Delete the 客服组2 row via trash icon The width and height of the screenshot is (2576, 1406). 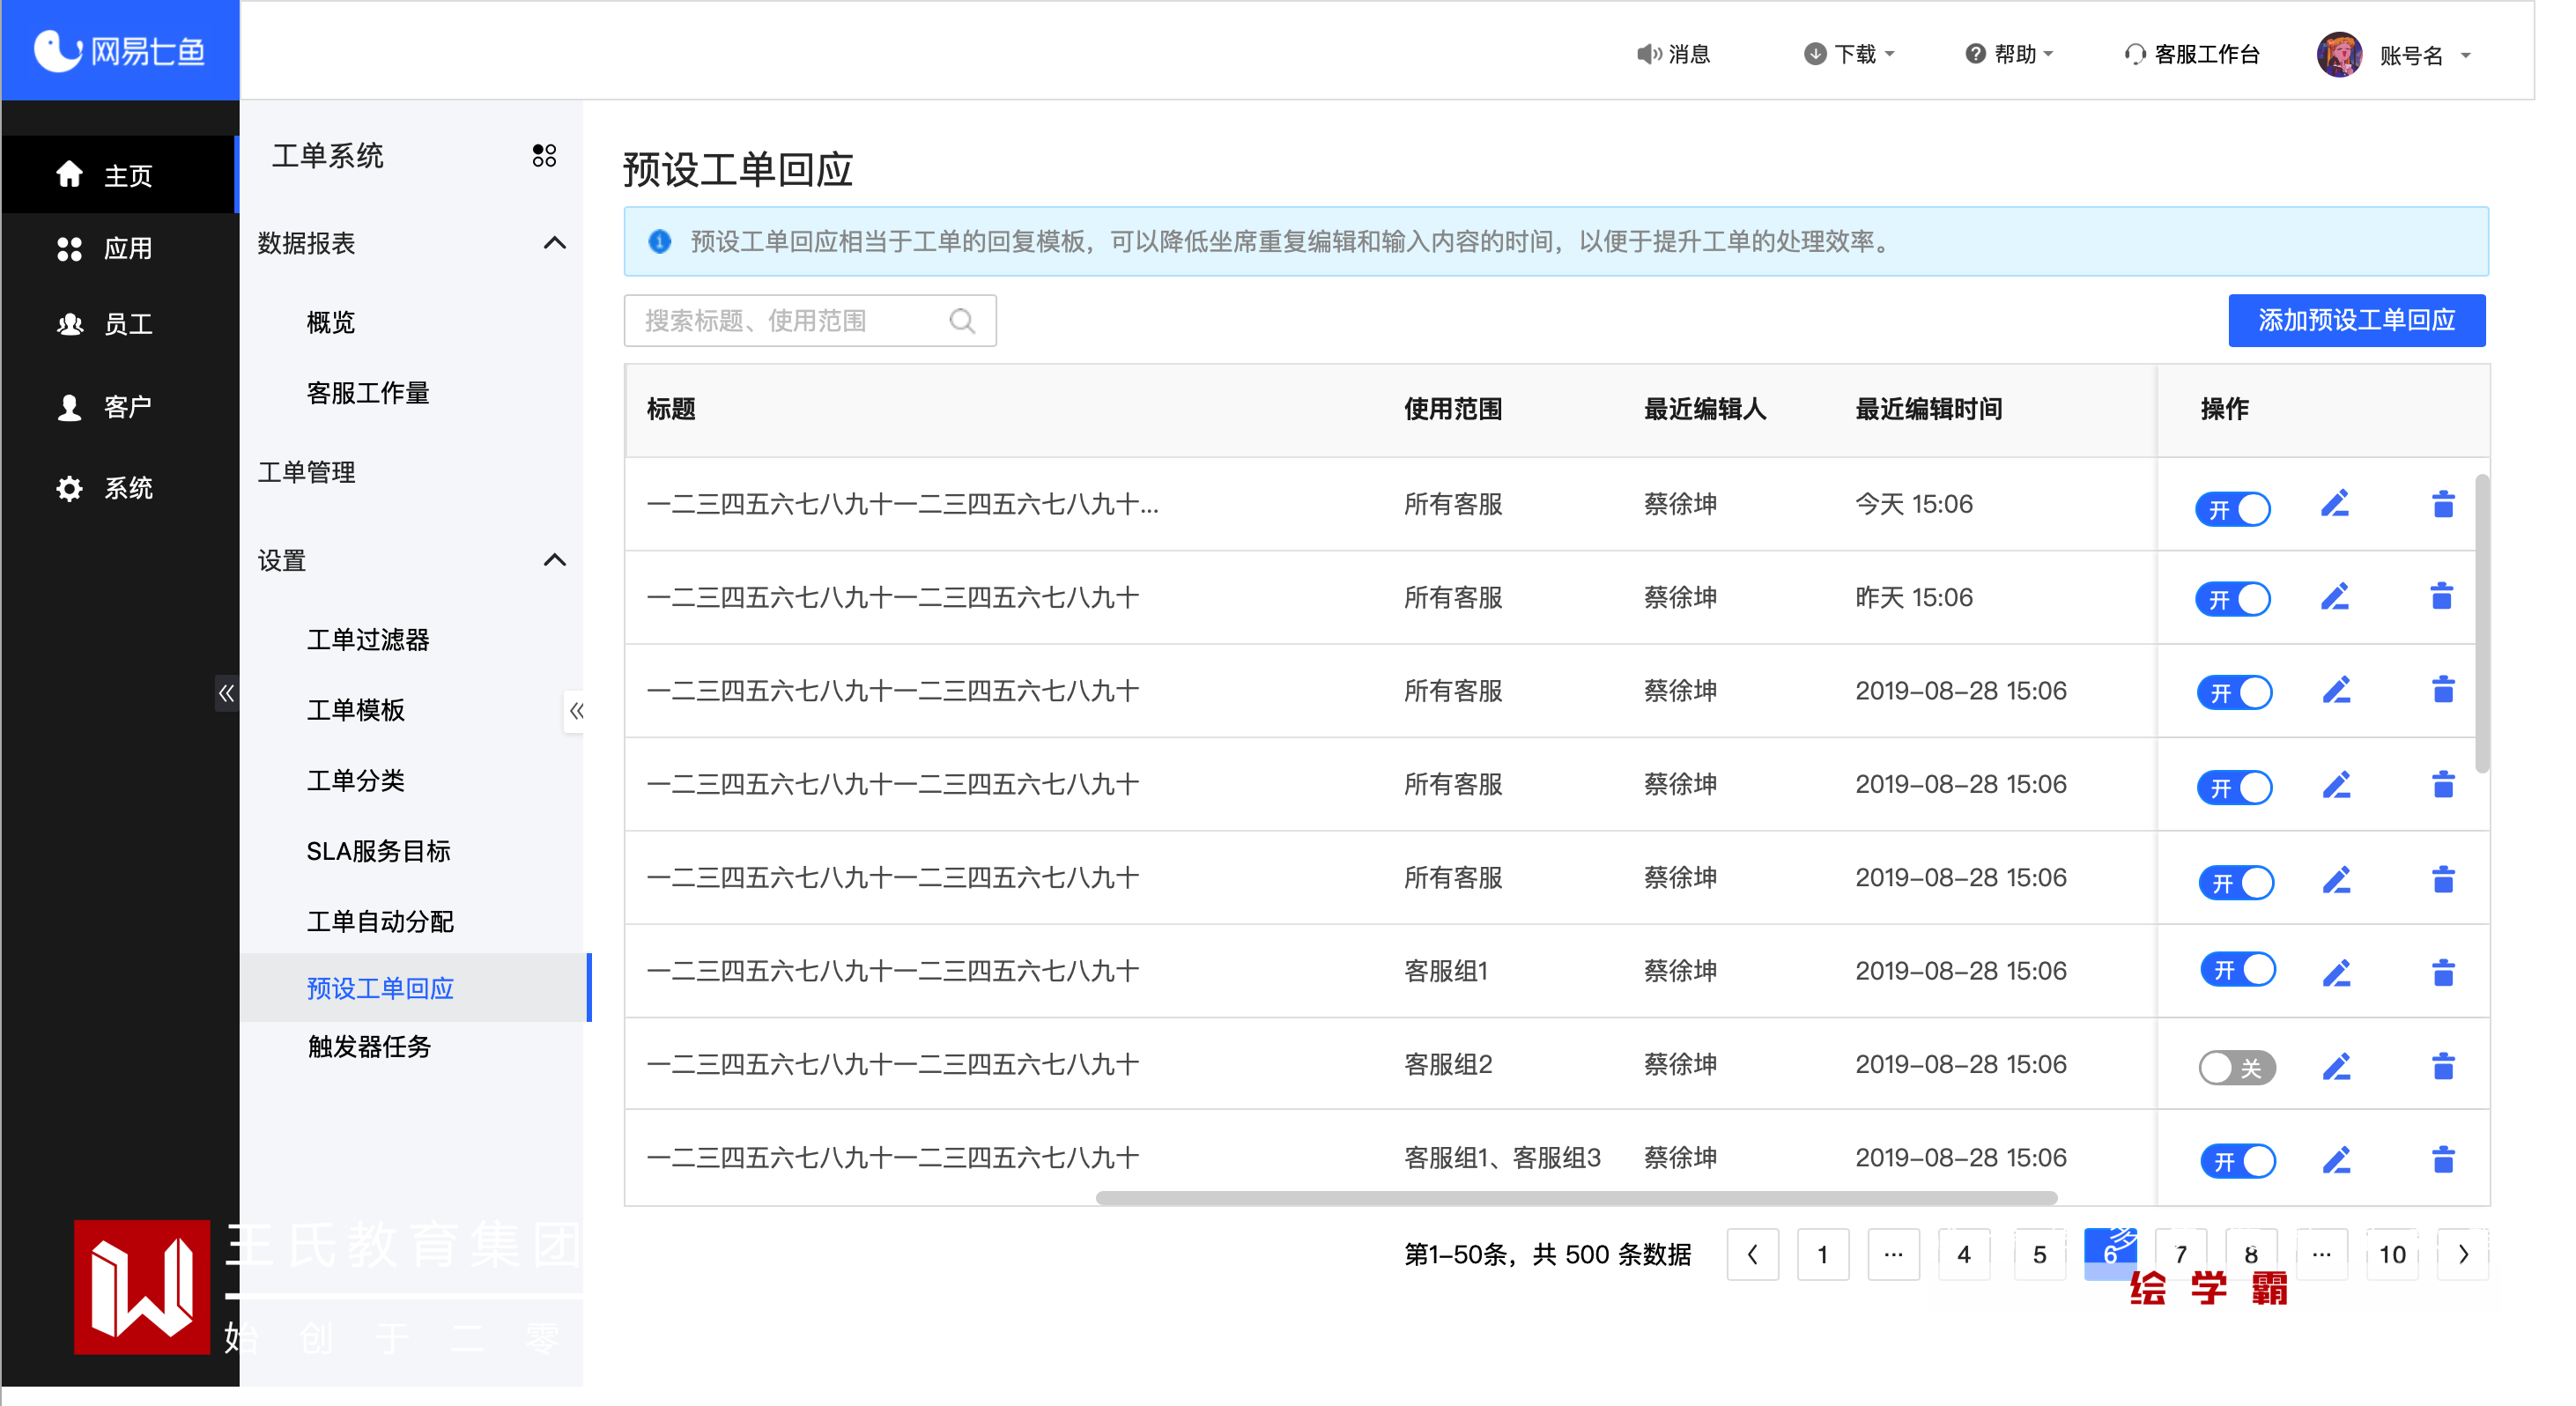tap(2442, 1066)
